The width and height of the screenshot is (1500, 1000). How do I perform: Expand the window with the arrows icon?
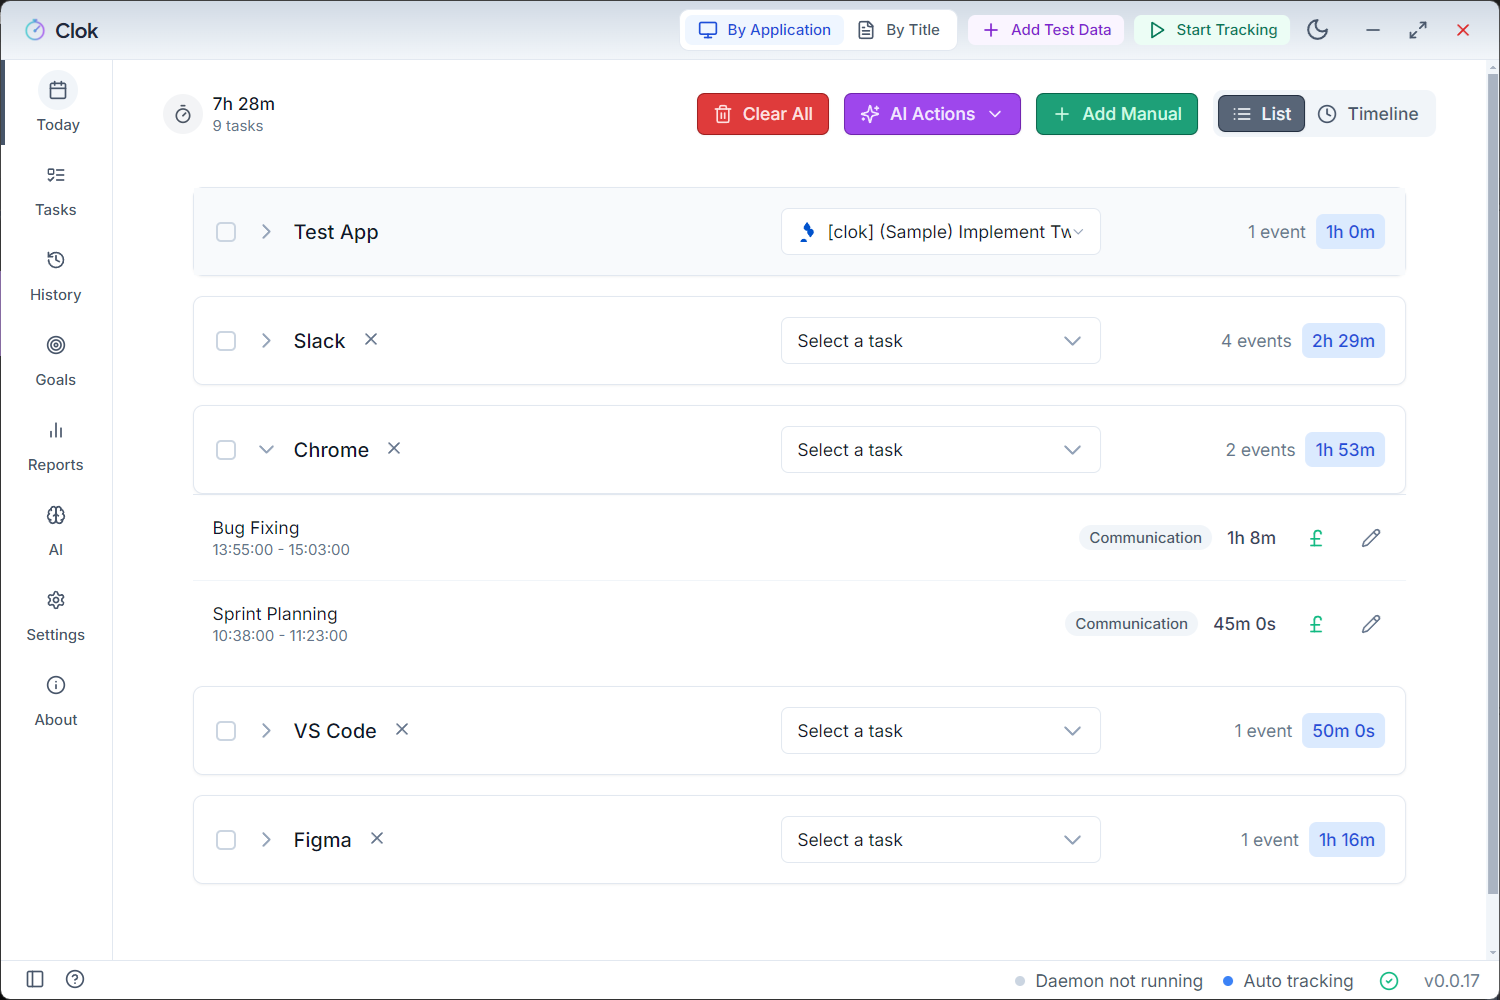[1418, 30]
